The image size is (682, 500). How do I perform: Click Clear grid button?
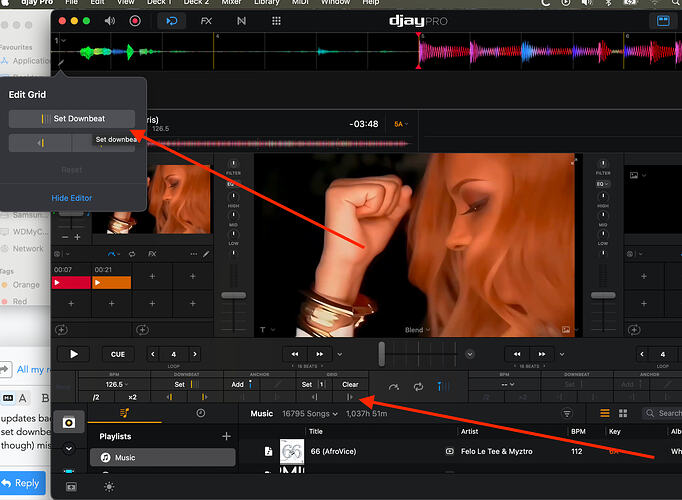tap(350, 384)
